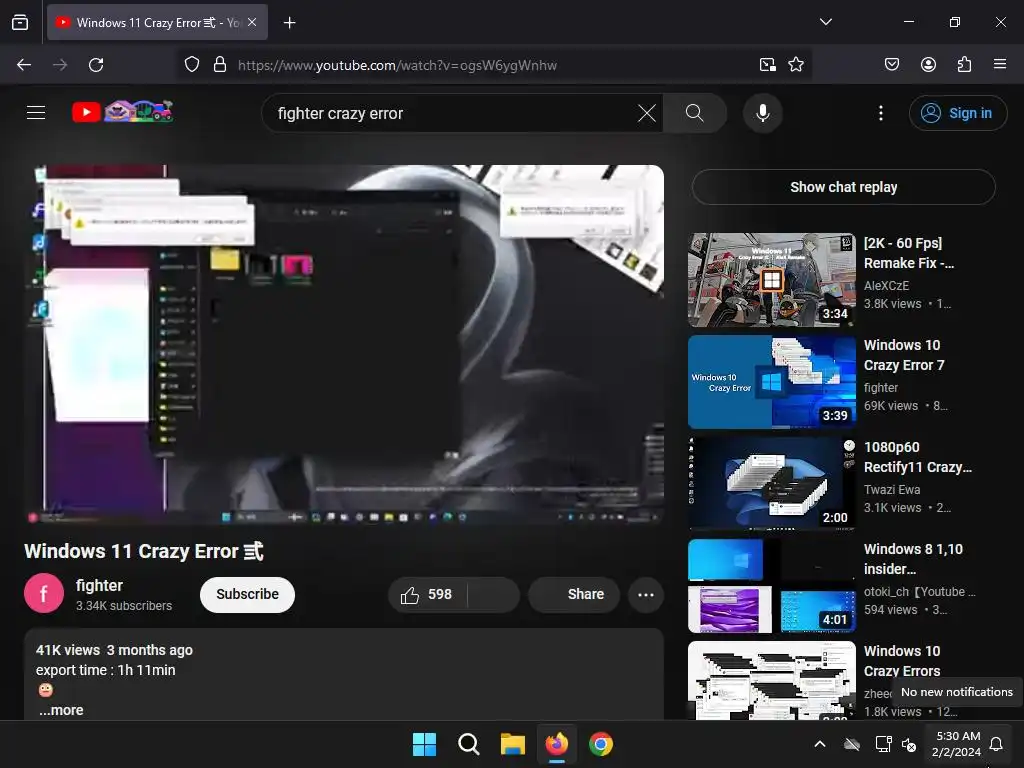Open the AleXCzE channel name
The width and height of the screenshot is (1024, 768).
click(x=886, y=285)
